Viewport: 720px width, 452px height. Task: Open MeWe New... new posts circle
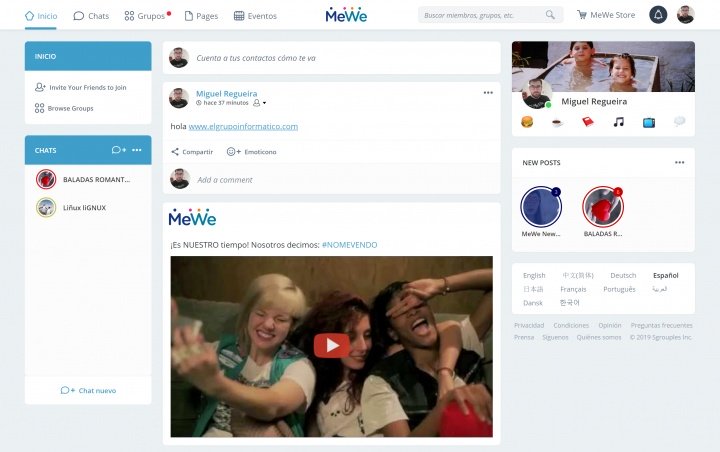[541, 207]
